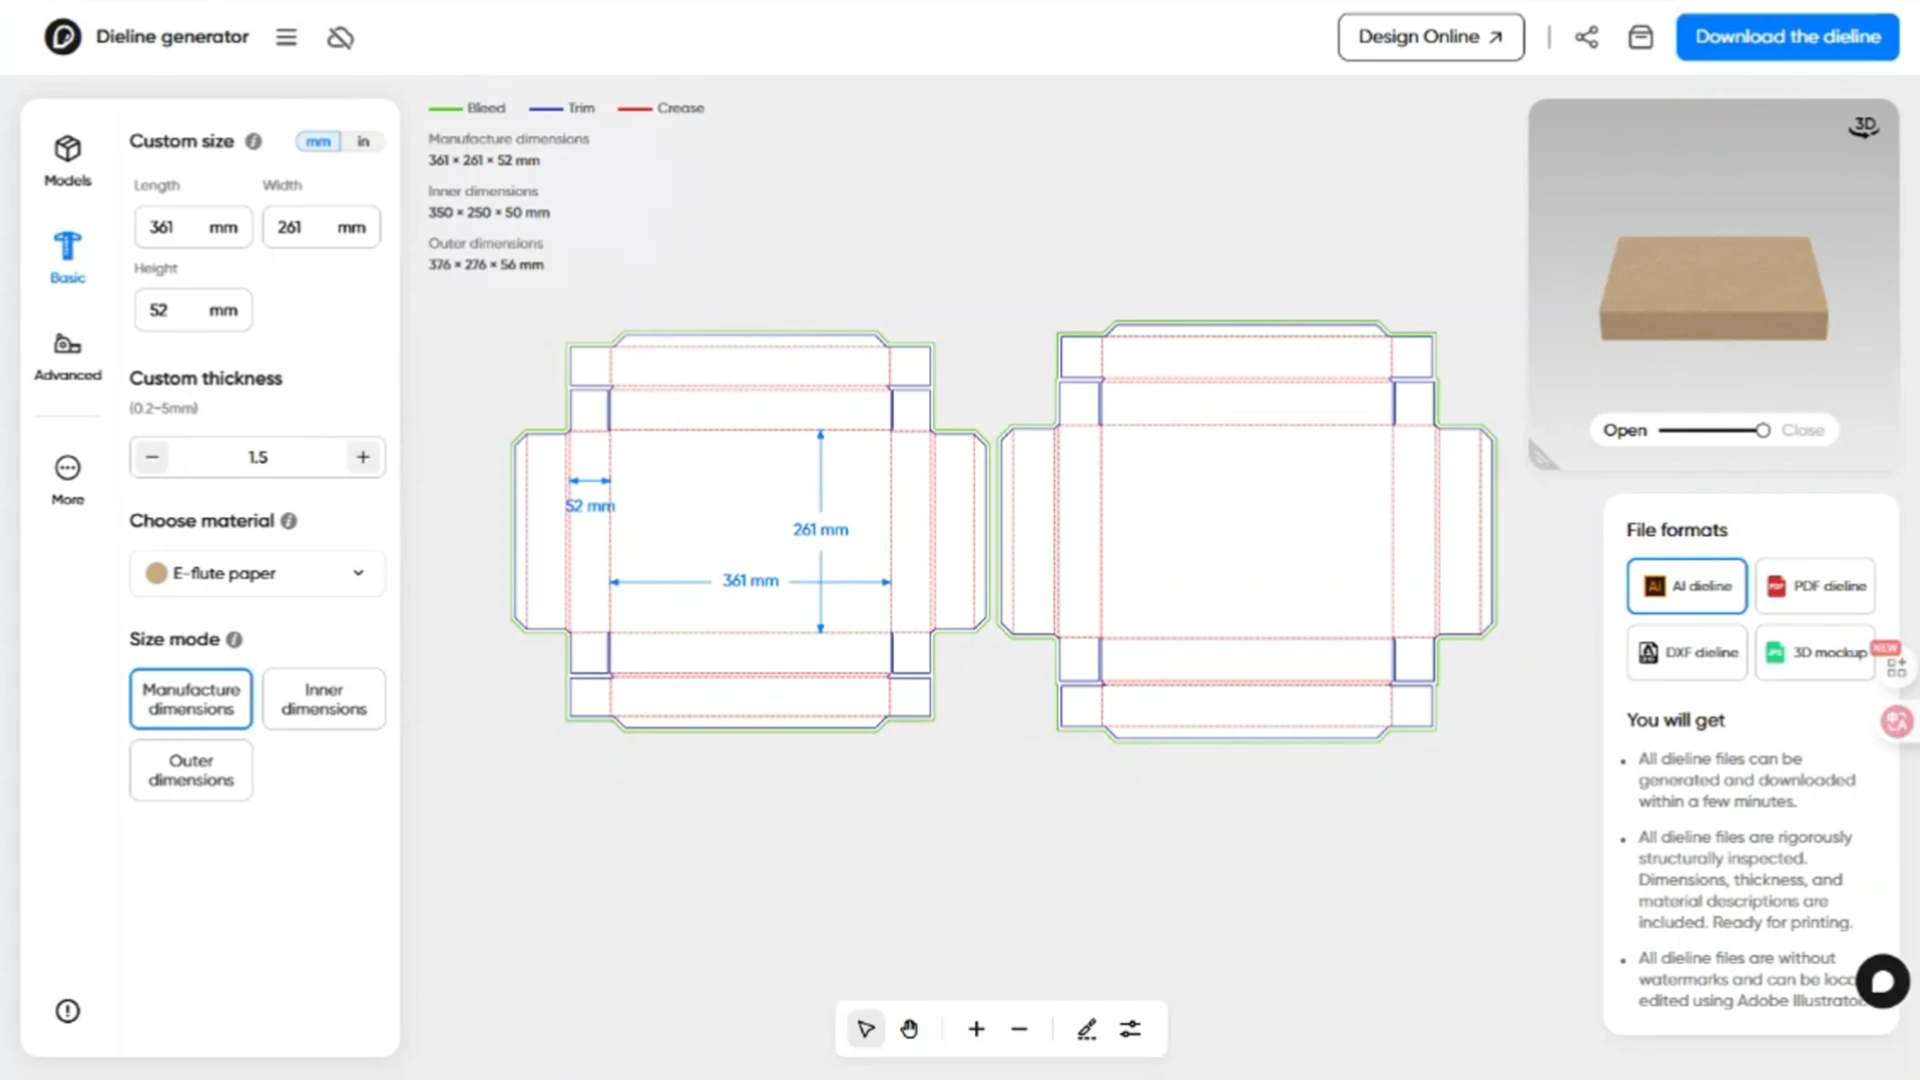This screenshot has height=1080, width=1920.
Task: Click the Pacdora logo icon
Action: click(62, 37)
